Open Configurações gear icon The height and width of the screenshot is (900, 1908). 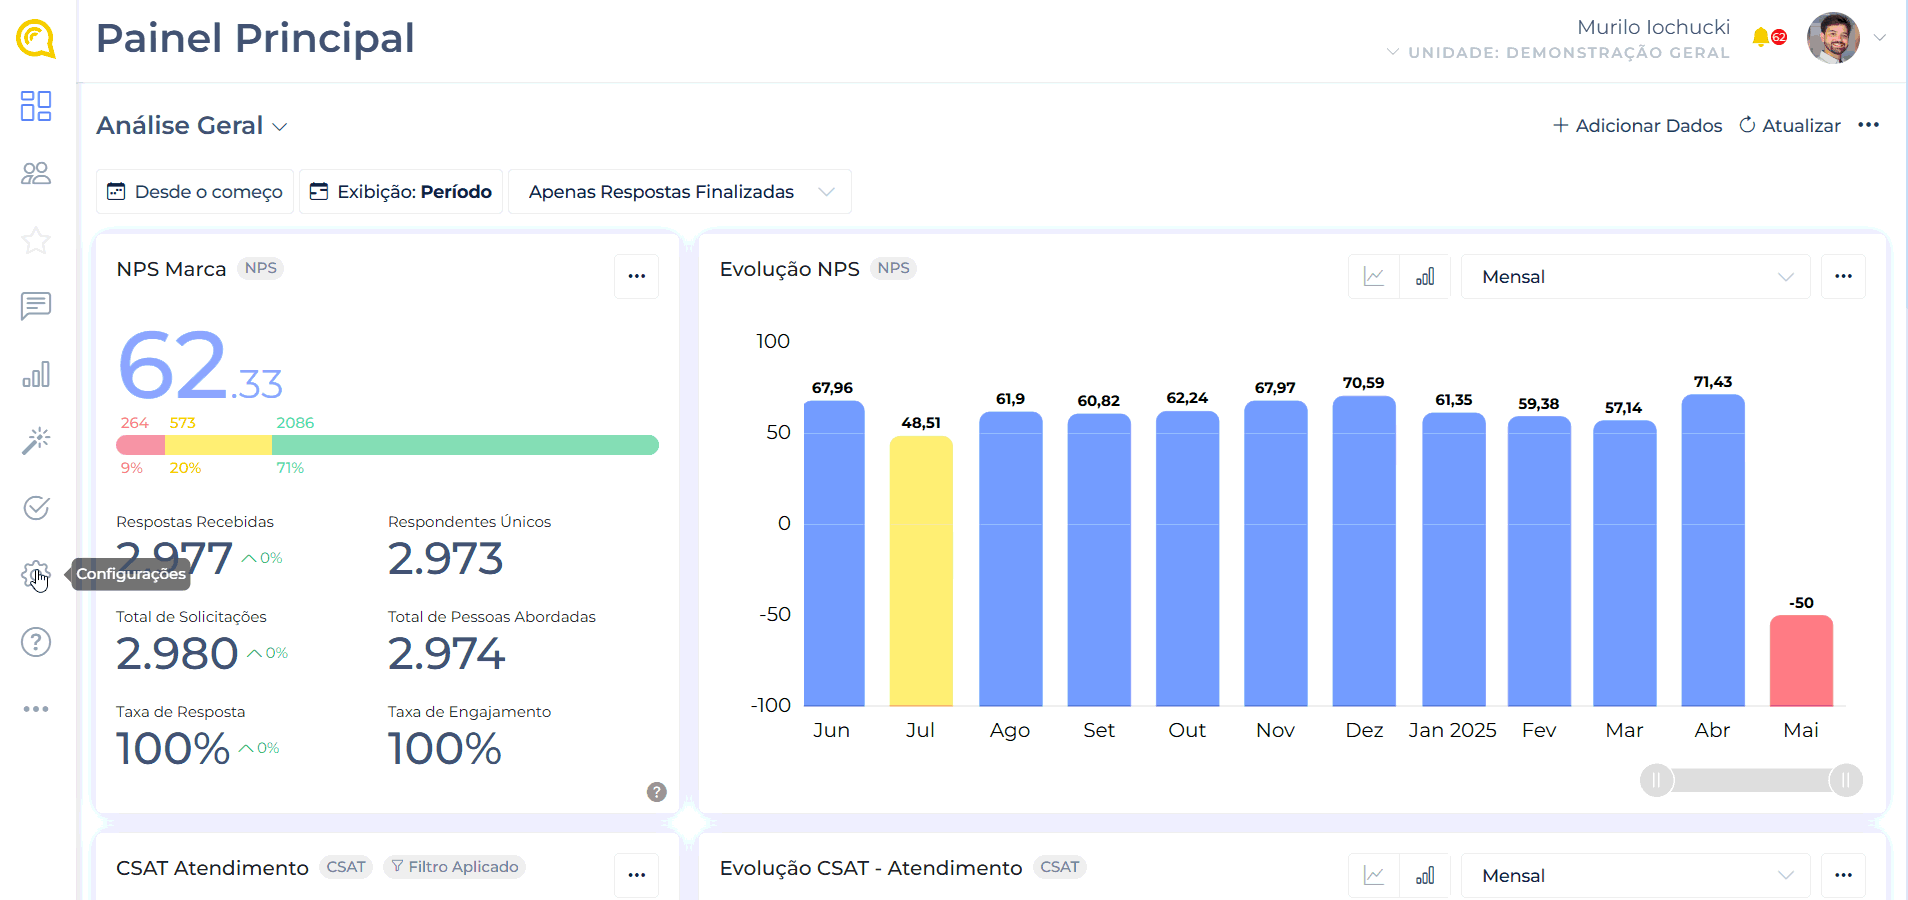tap(36, 575)
